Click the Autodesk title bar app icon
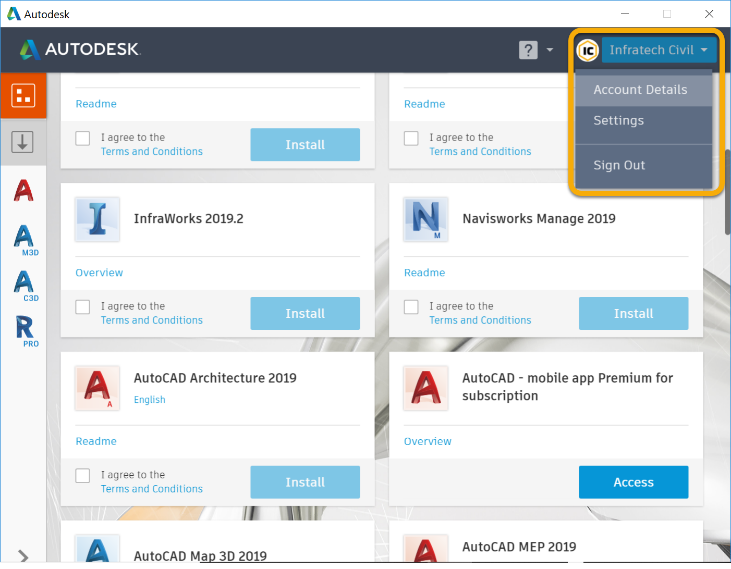Viewport: 731px width, 569px height. (x=14, y=14)
